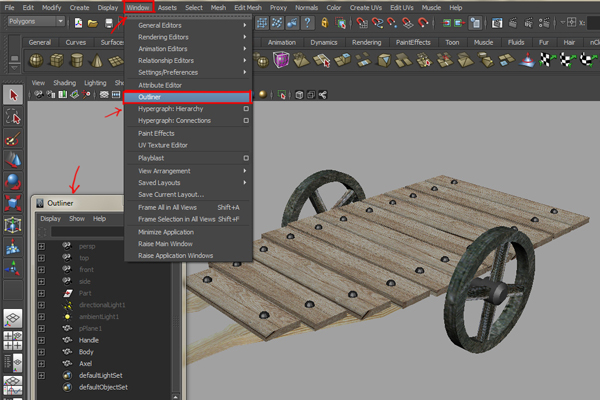The image size is (600, 400).
Task: Create a polygon cylinder from shelf
Action: tap(77, 60)
